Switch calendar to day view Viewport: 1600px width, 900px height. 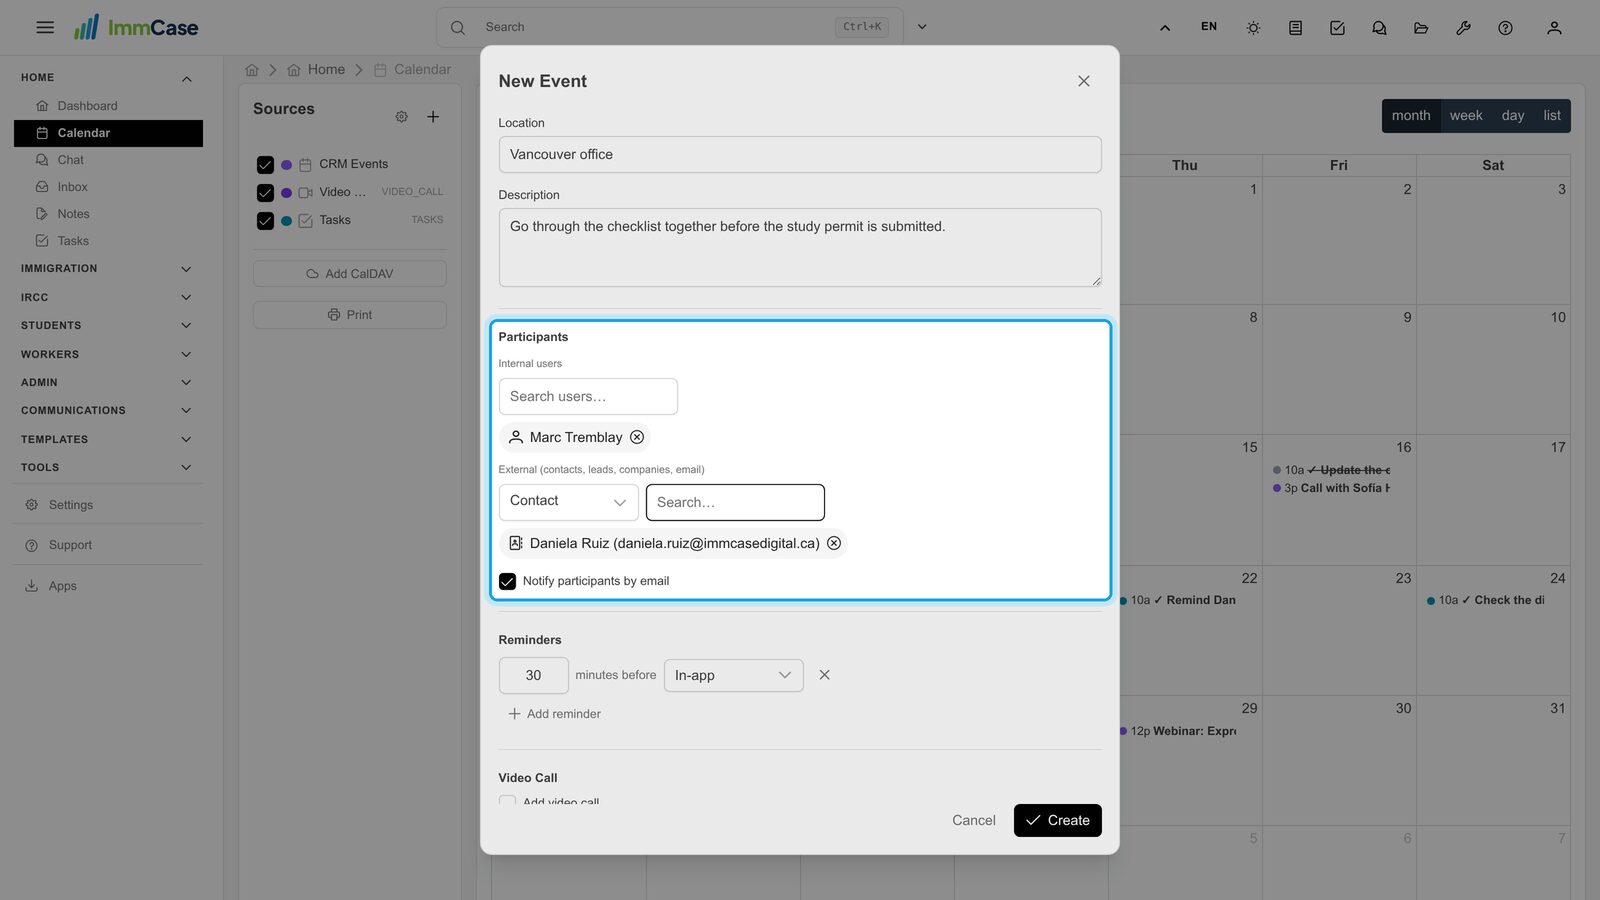(1513, 116)
